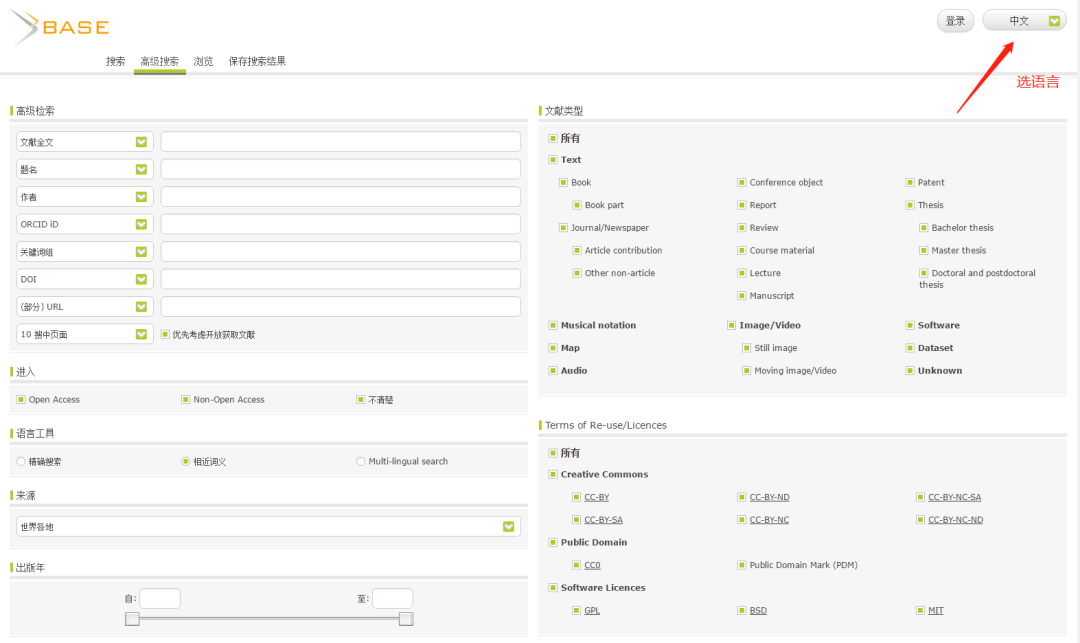Open the 浏览 tab
This screenshot has height=643, width=1080.
pyautogui.click(x=203, y=61)
